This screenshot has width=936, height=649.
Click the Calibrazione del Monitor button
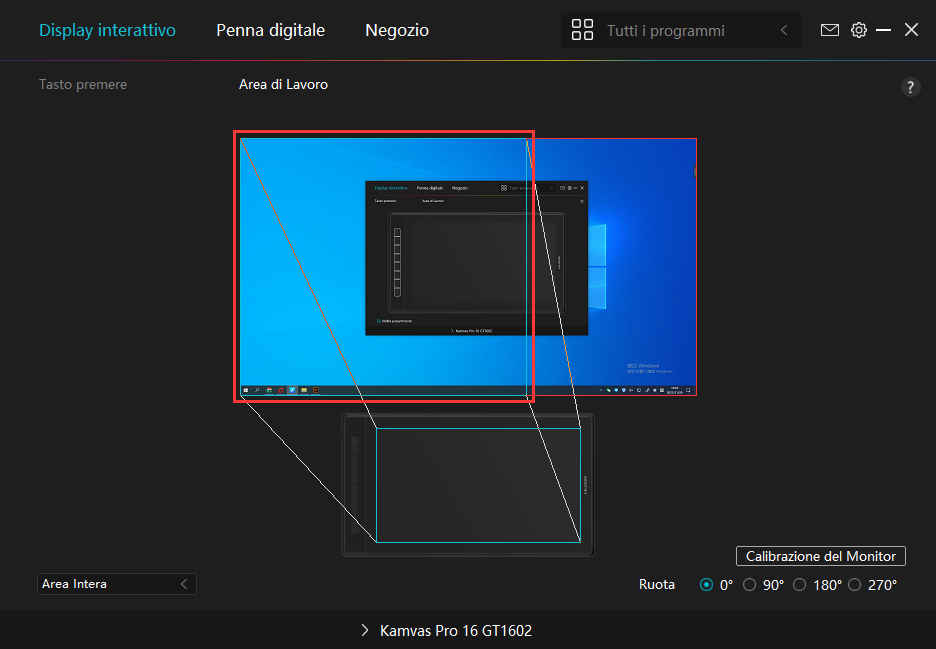click(x=820, y=556)
